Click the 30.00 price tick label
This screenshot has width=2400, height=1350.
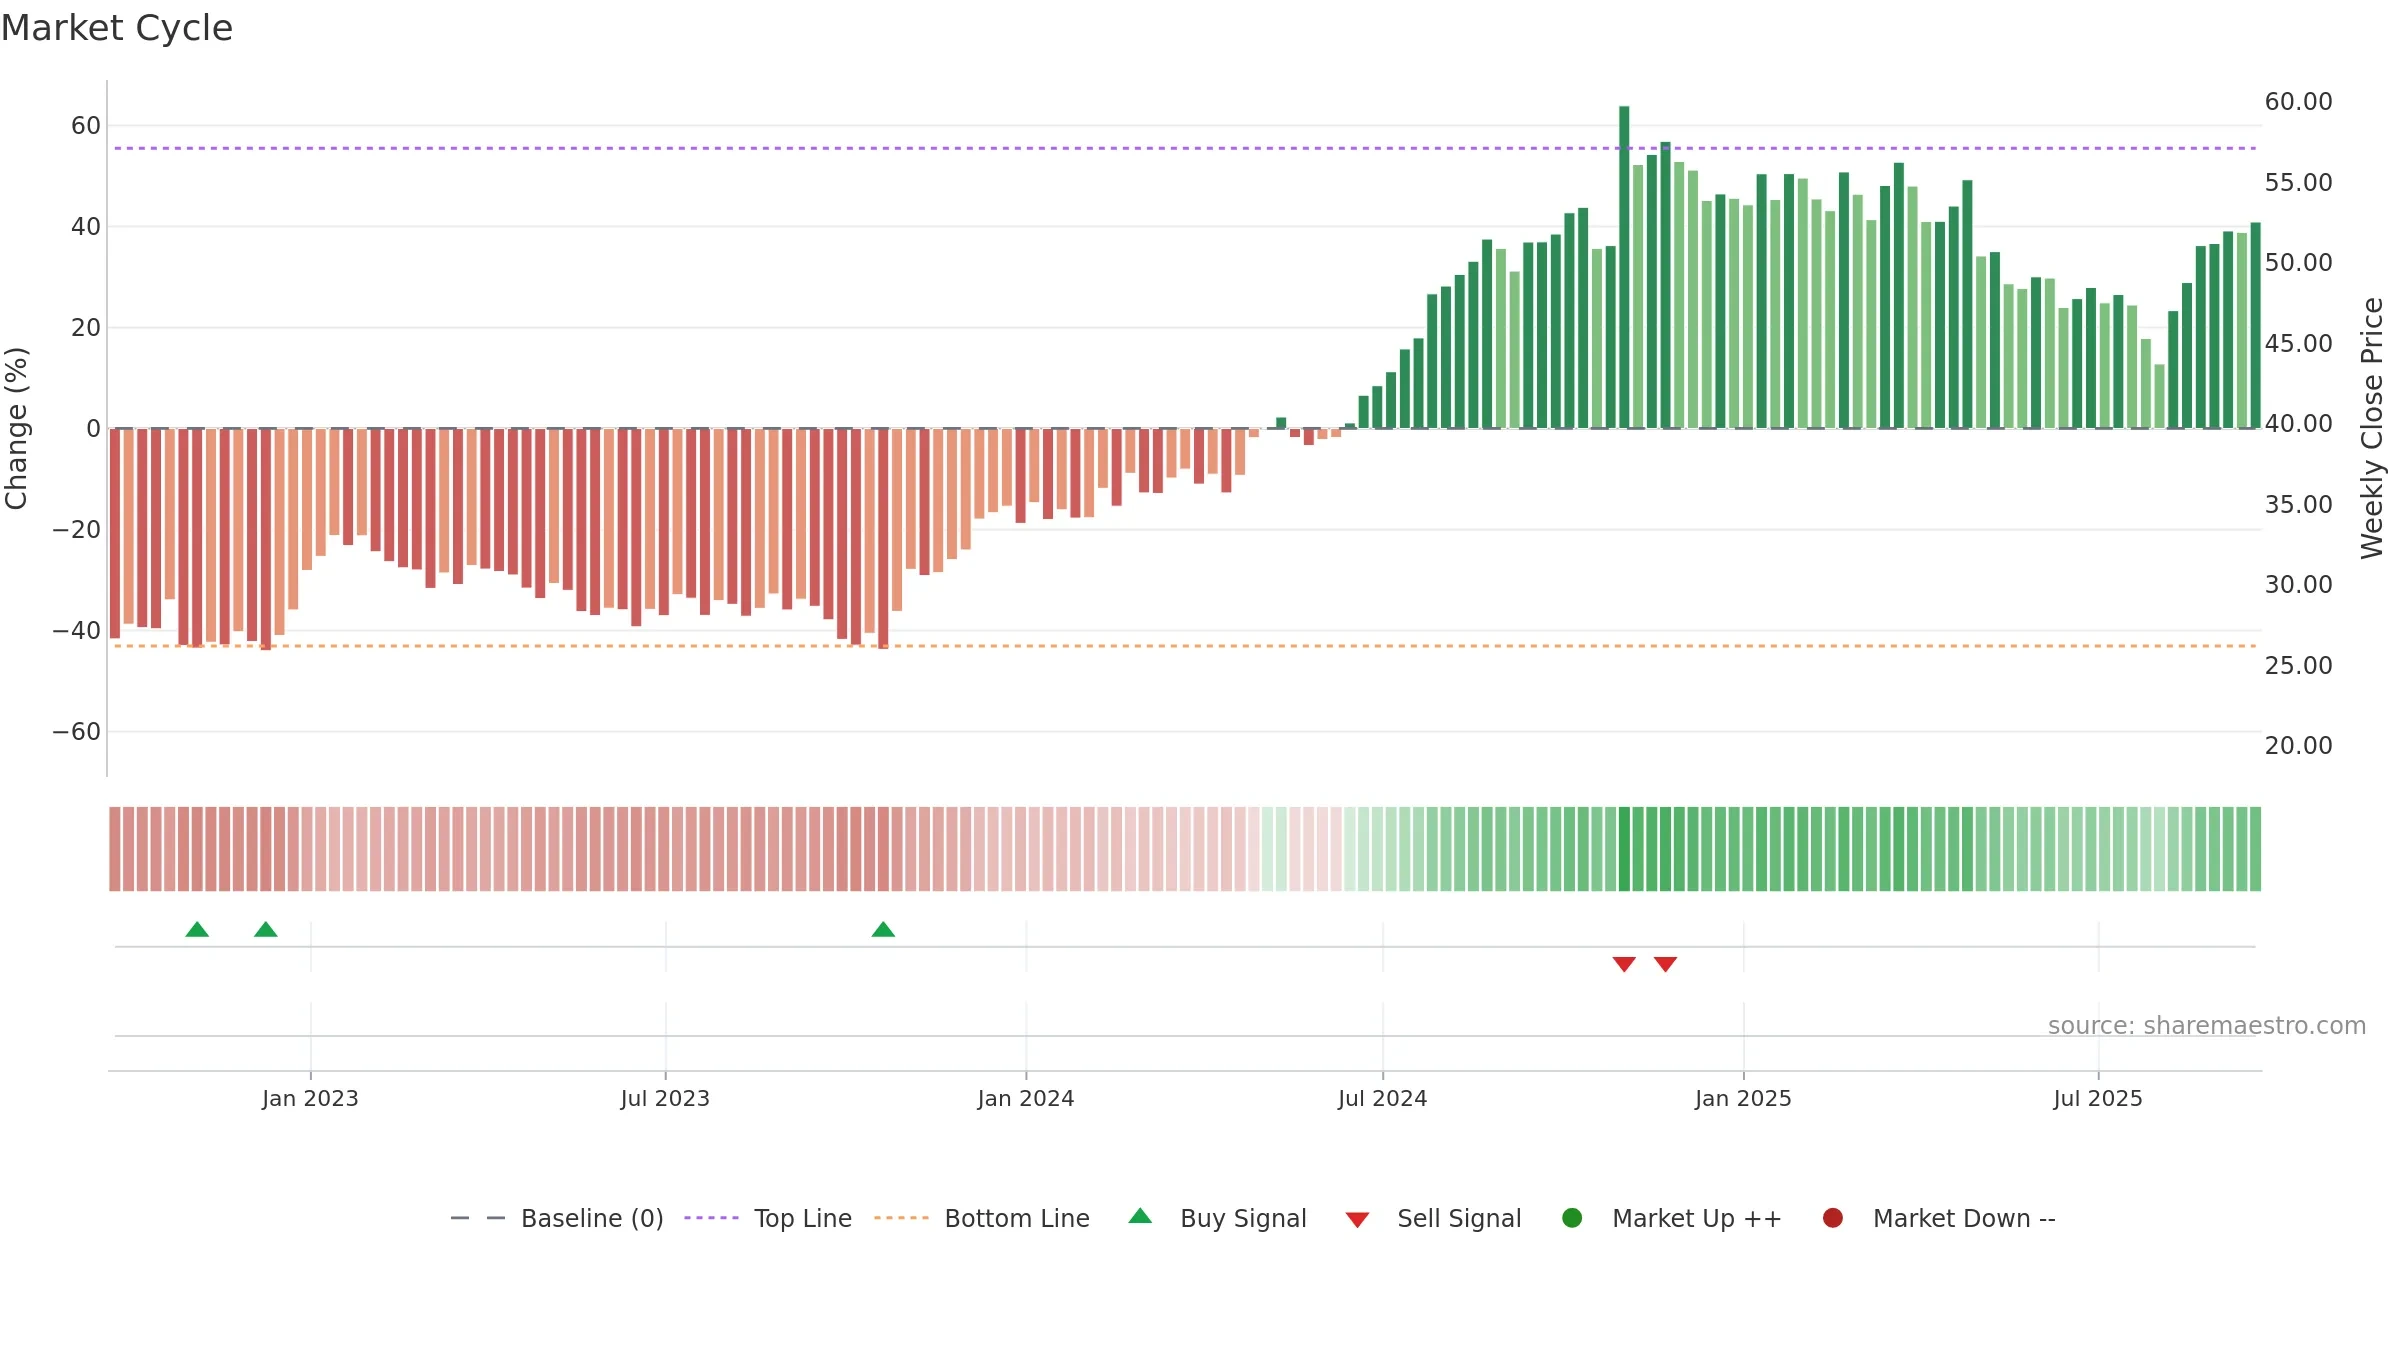(x=2298, y=585)
